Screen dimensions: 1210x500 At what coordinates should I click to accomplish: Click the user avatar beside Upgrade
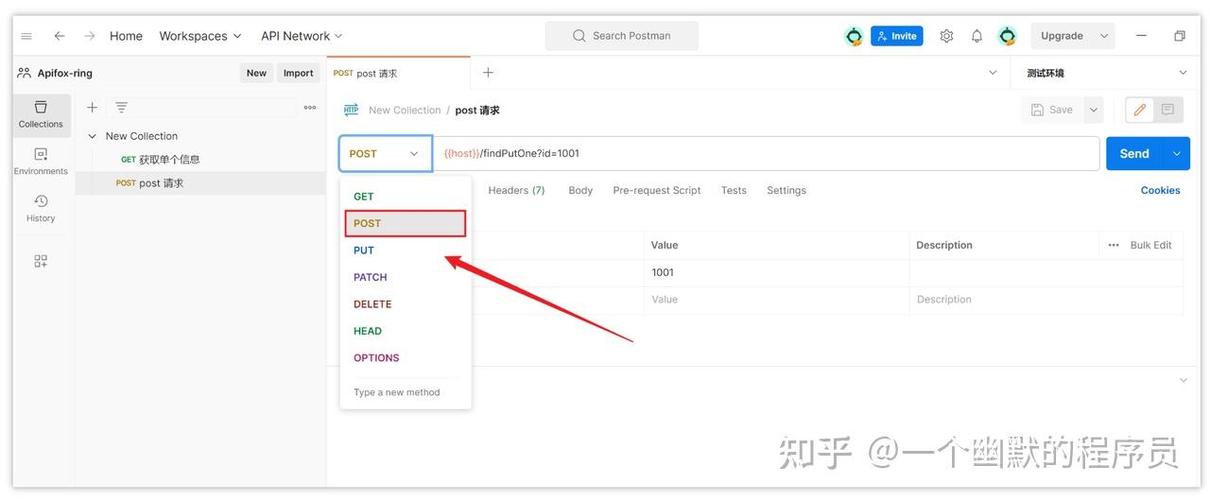(1007, 36)
